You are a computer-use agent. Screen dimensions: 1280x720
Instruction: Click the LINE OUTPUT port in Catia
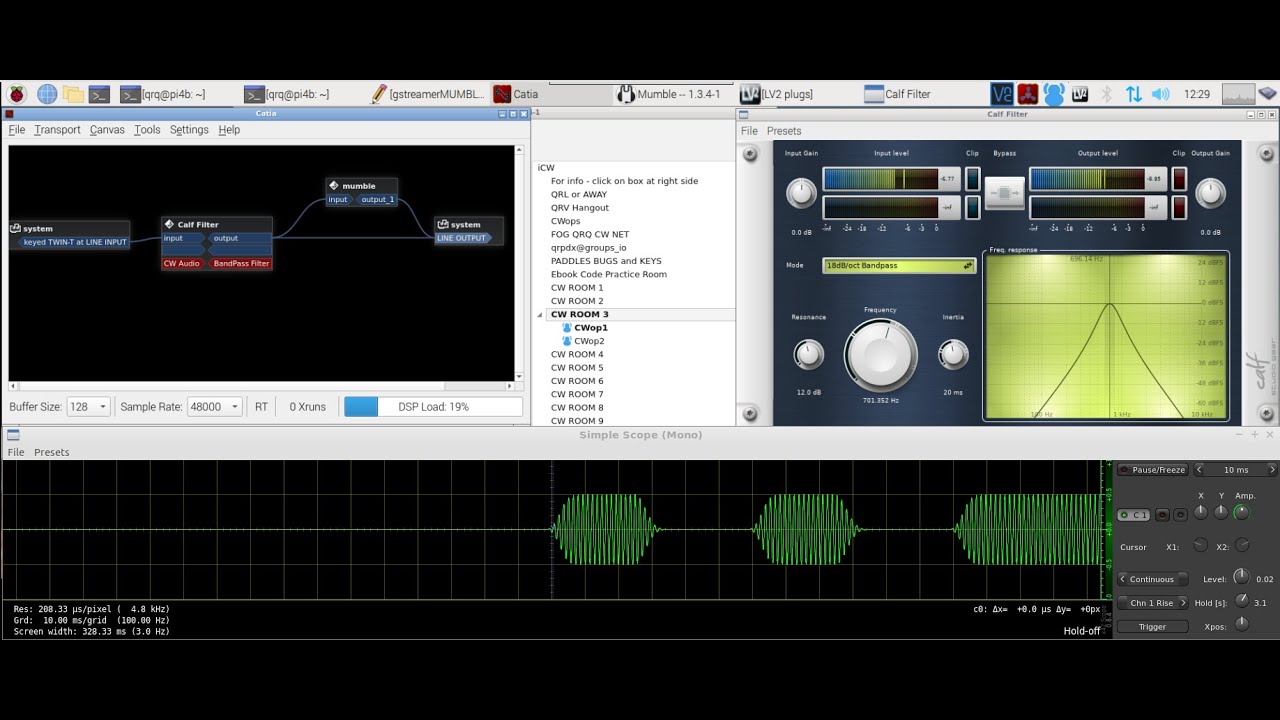click(461, 238)
